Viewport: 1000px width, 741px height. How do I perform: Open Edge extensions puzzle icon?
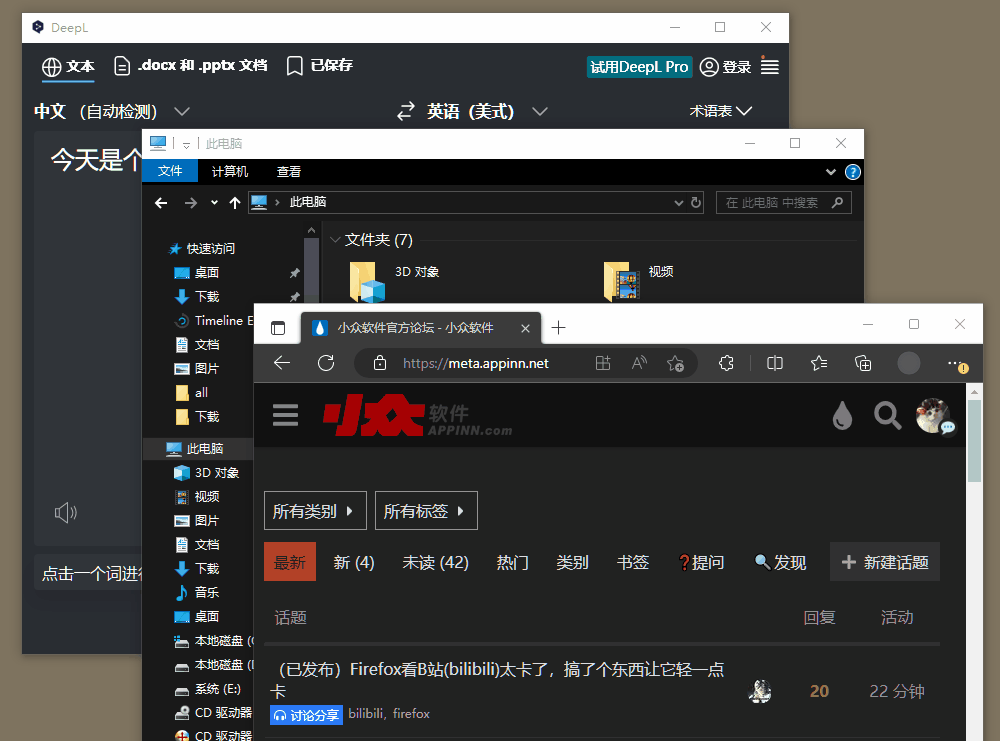727,363
